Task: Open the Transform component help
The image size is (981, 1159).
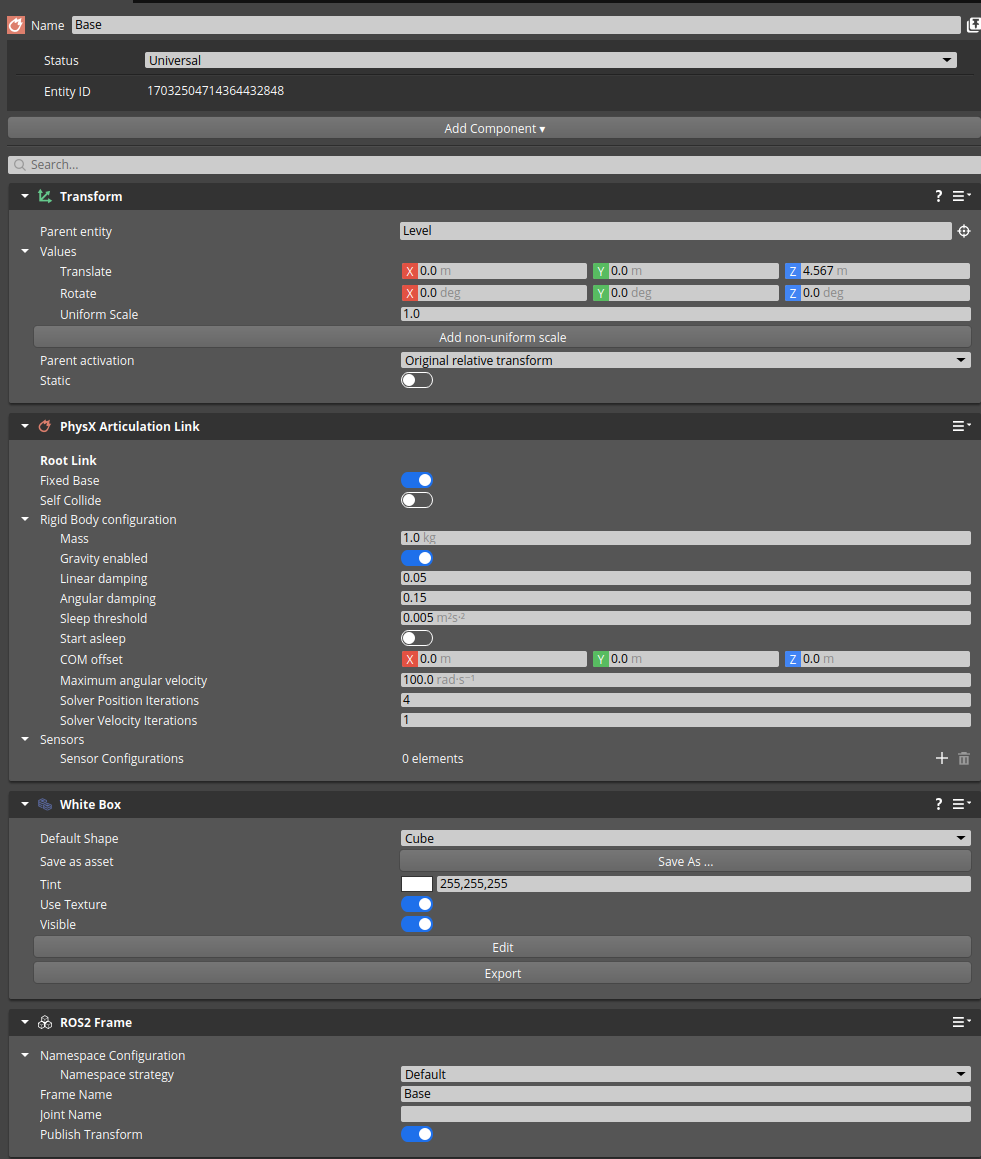Action: [x=938, y=196]
